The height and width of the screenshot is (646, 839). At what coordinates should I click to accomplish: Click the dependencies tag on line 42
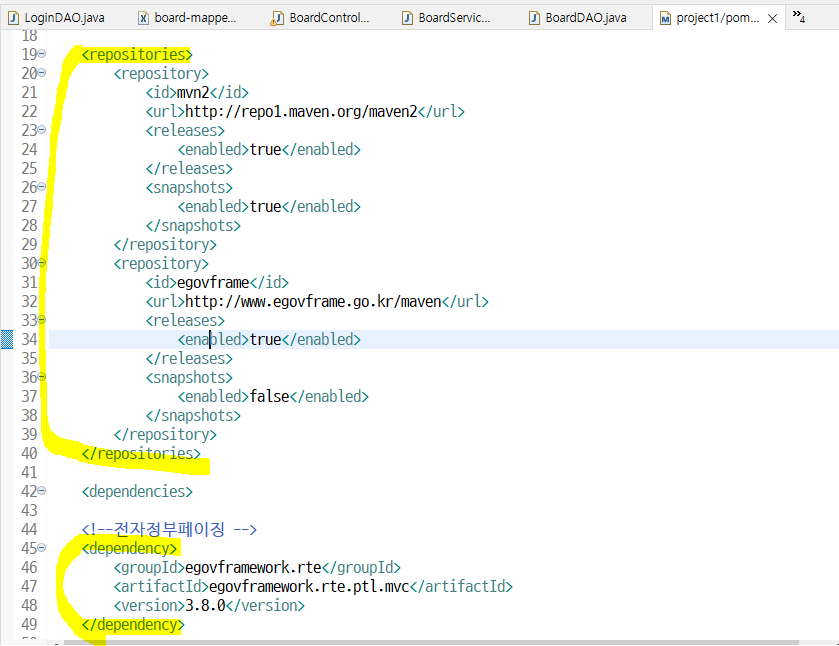137,491
